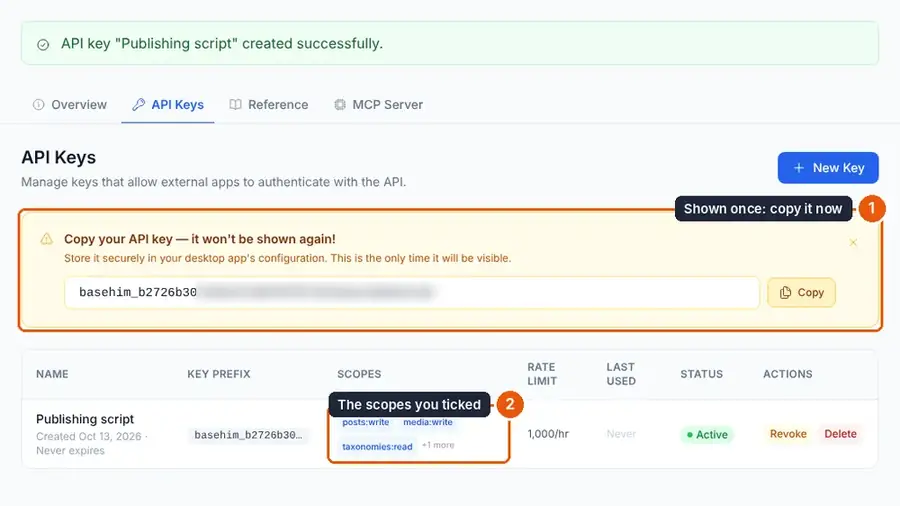
Task: Copy the new API key
Action: [x=801, y=293]
